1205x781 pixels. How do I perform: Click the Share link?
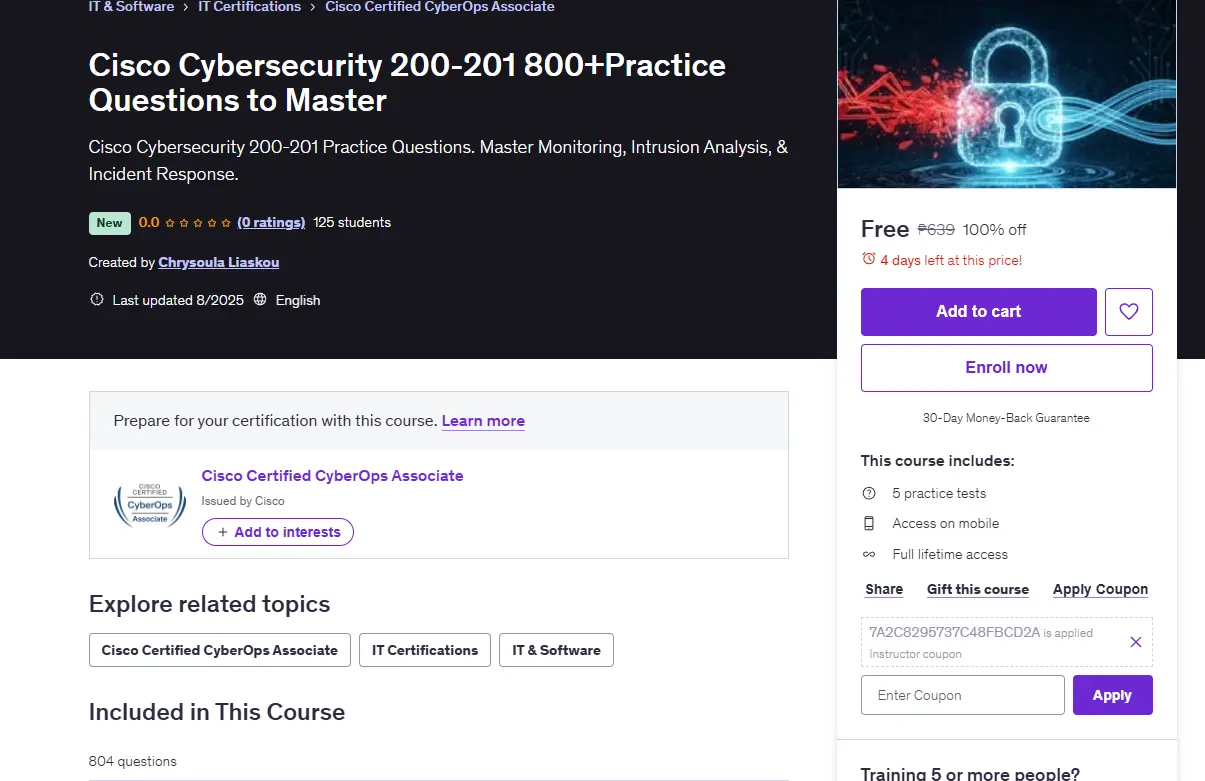884,590
